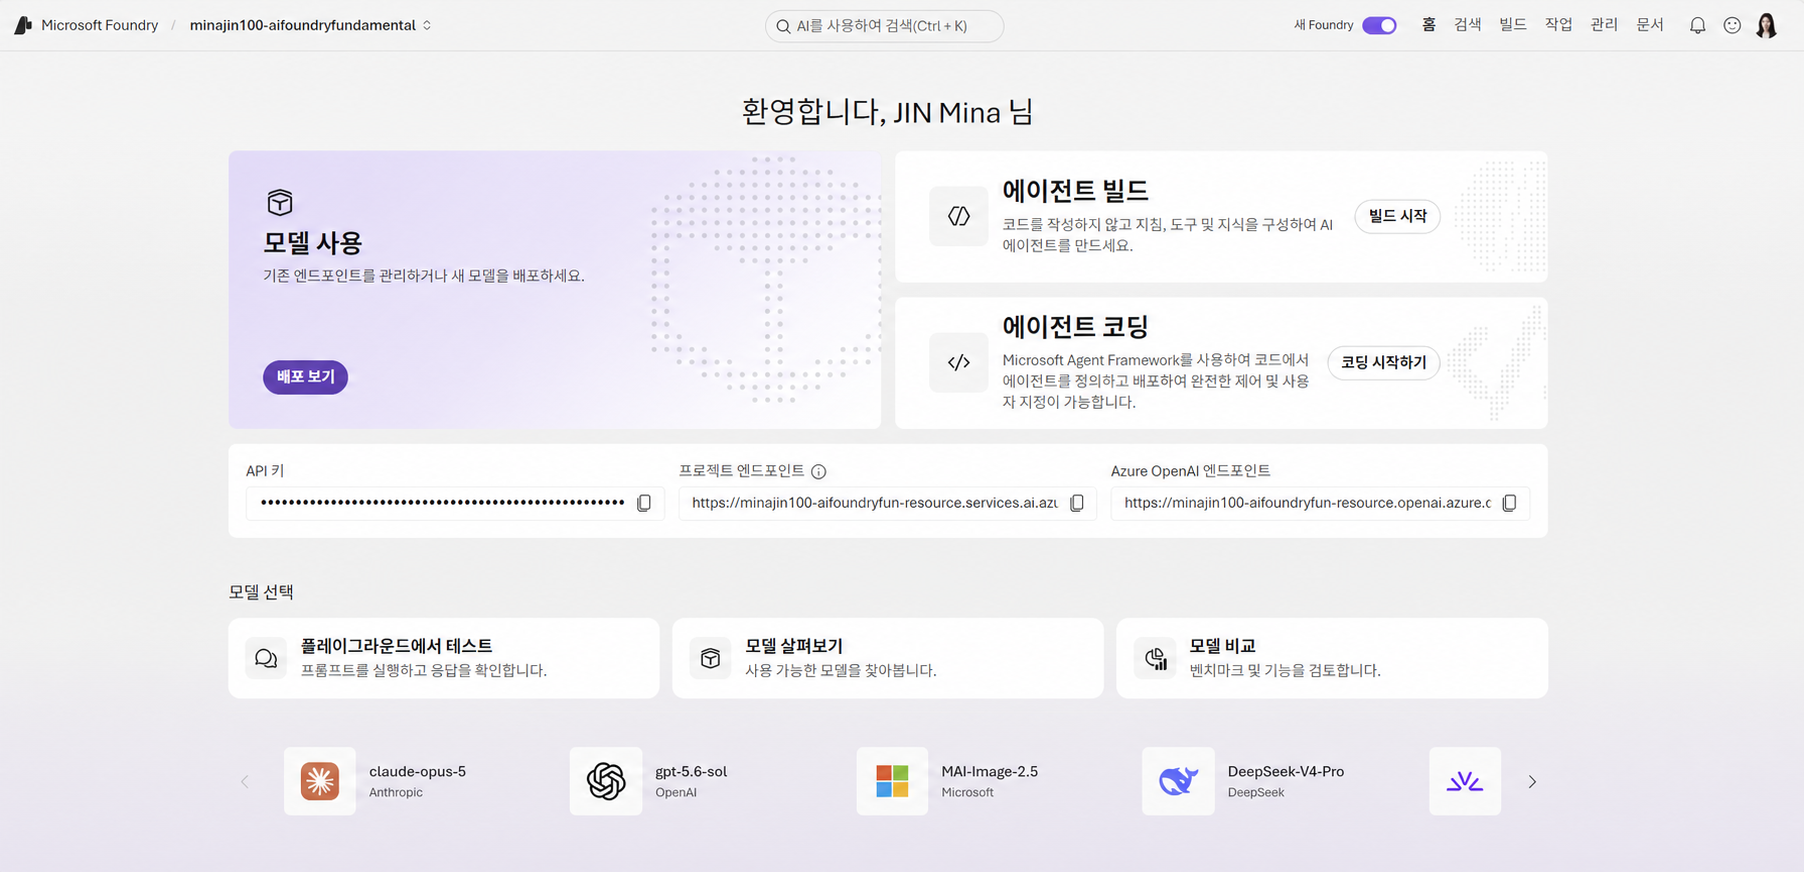
Task: Click the playground chat bubble icon
Action: (x=266, y=658)
